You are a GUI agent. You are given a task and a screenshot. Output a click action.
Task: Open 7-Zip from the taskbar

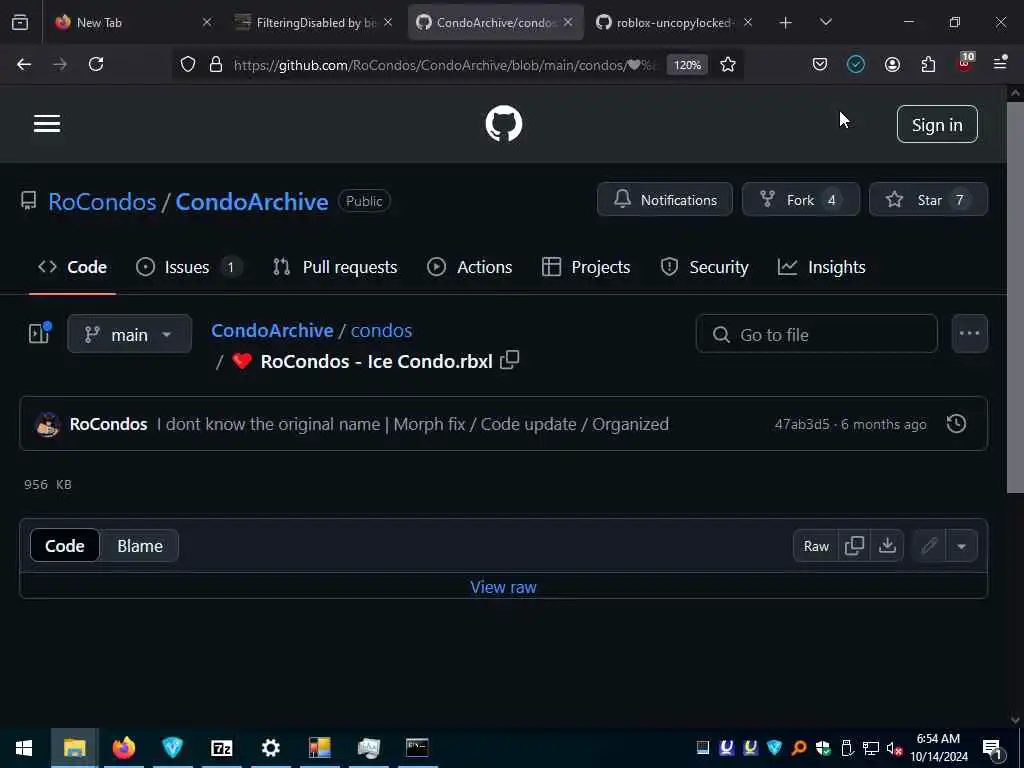(221, 748)
